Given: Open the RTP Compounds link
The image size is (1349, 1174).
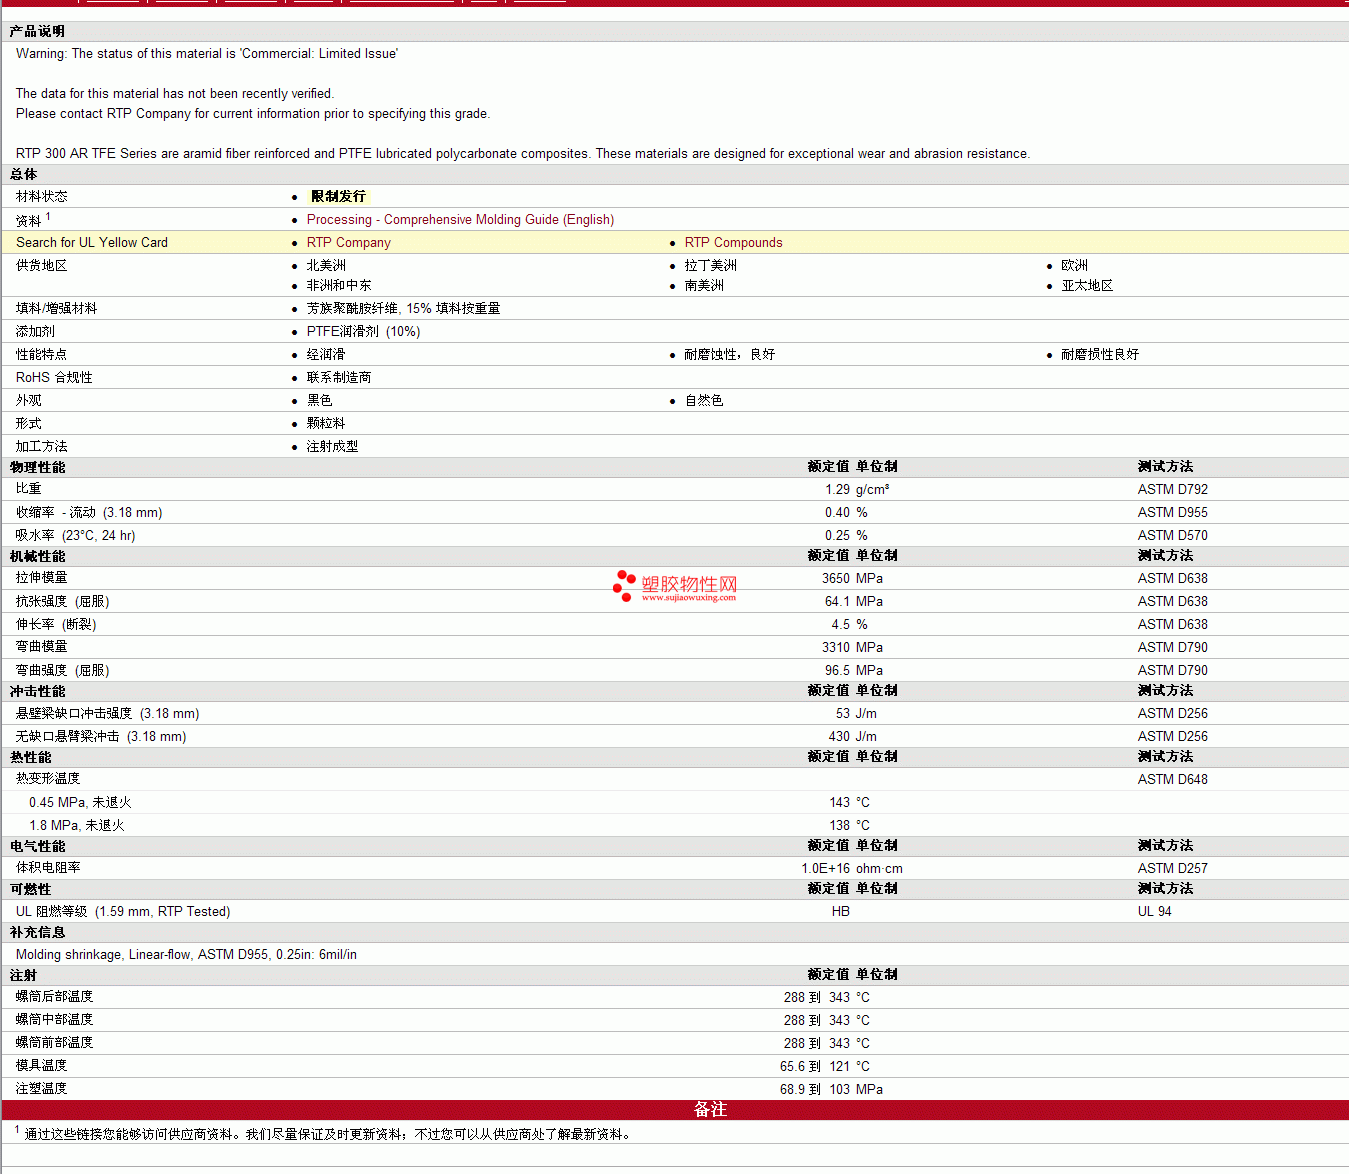Looking at the screenshot, I should [733, 242].
